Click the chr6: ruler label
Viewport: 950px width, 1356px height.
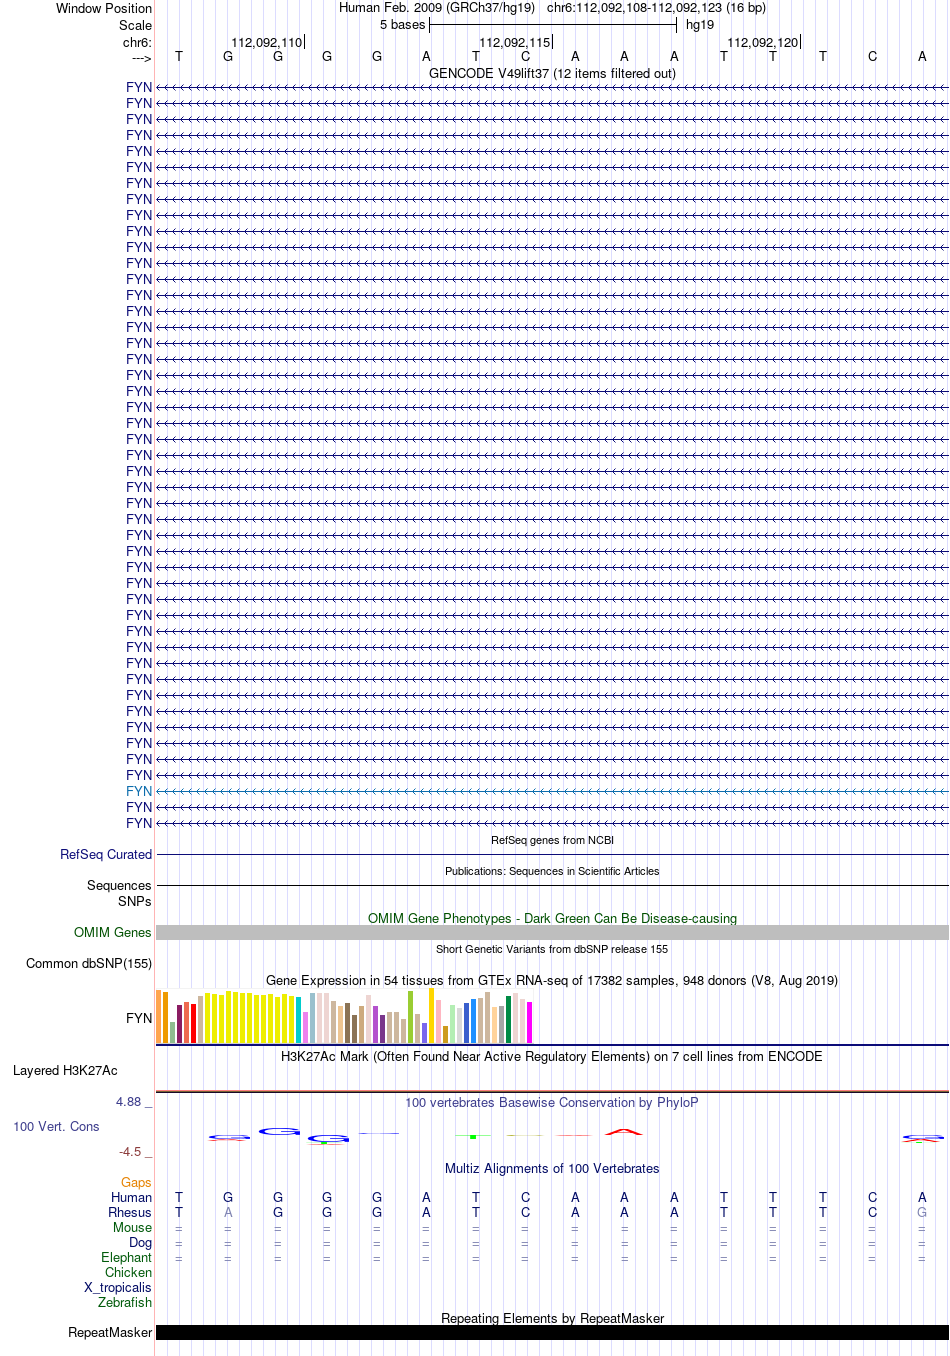(137, 43)
